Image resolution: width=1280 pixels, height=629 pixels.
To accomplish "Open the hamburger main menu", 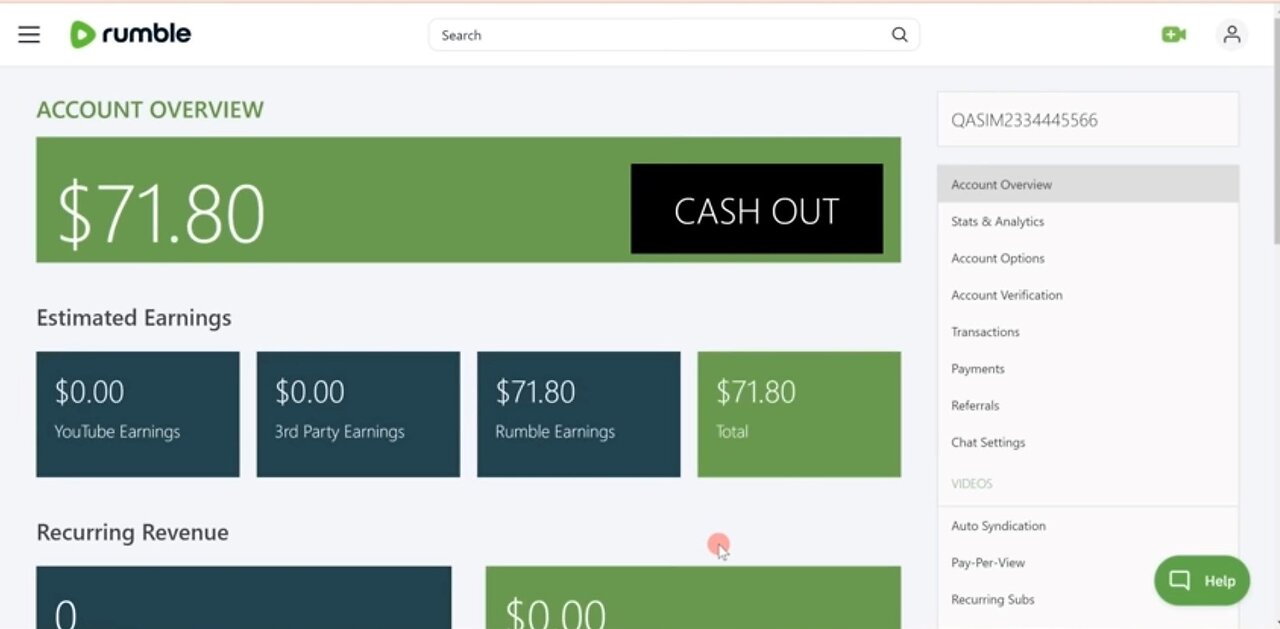I will click(29, 35).
